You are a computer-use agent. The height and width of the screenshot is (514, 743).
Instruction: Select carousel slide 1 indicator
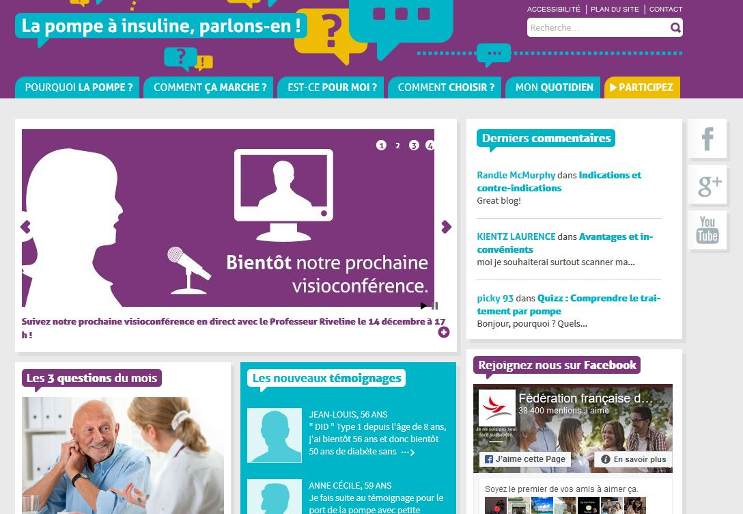(381, 145)
